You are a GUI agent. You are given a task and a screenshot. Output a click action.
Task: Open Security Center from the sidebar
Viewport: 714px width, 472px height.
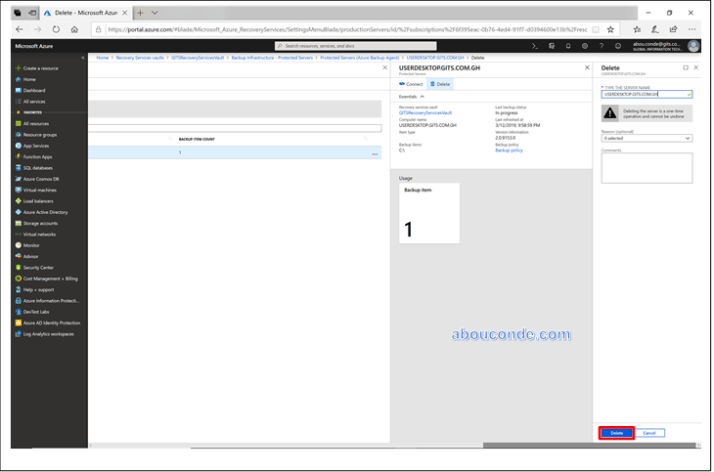pos(17,267)
